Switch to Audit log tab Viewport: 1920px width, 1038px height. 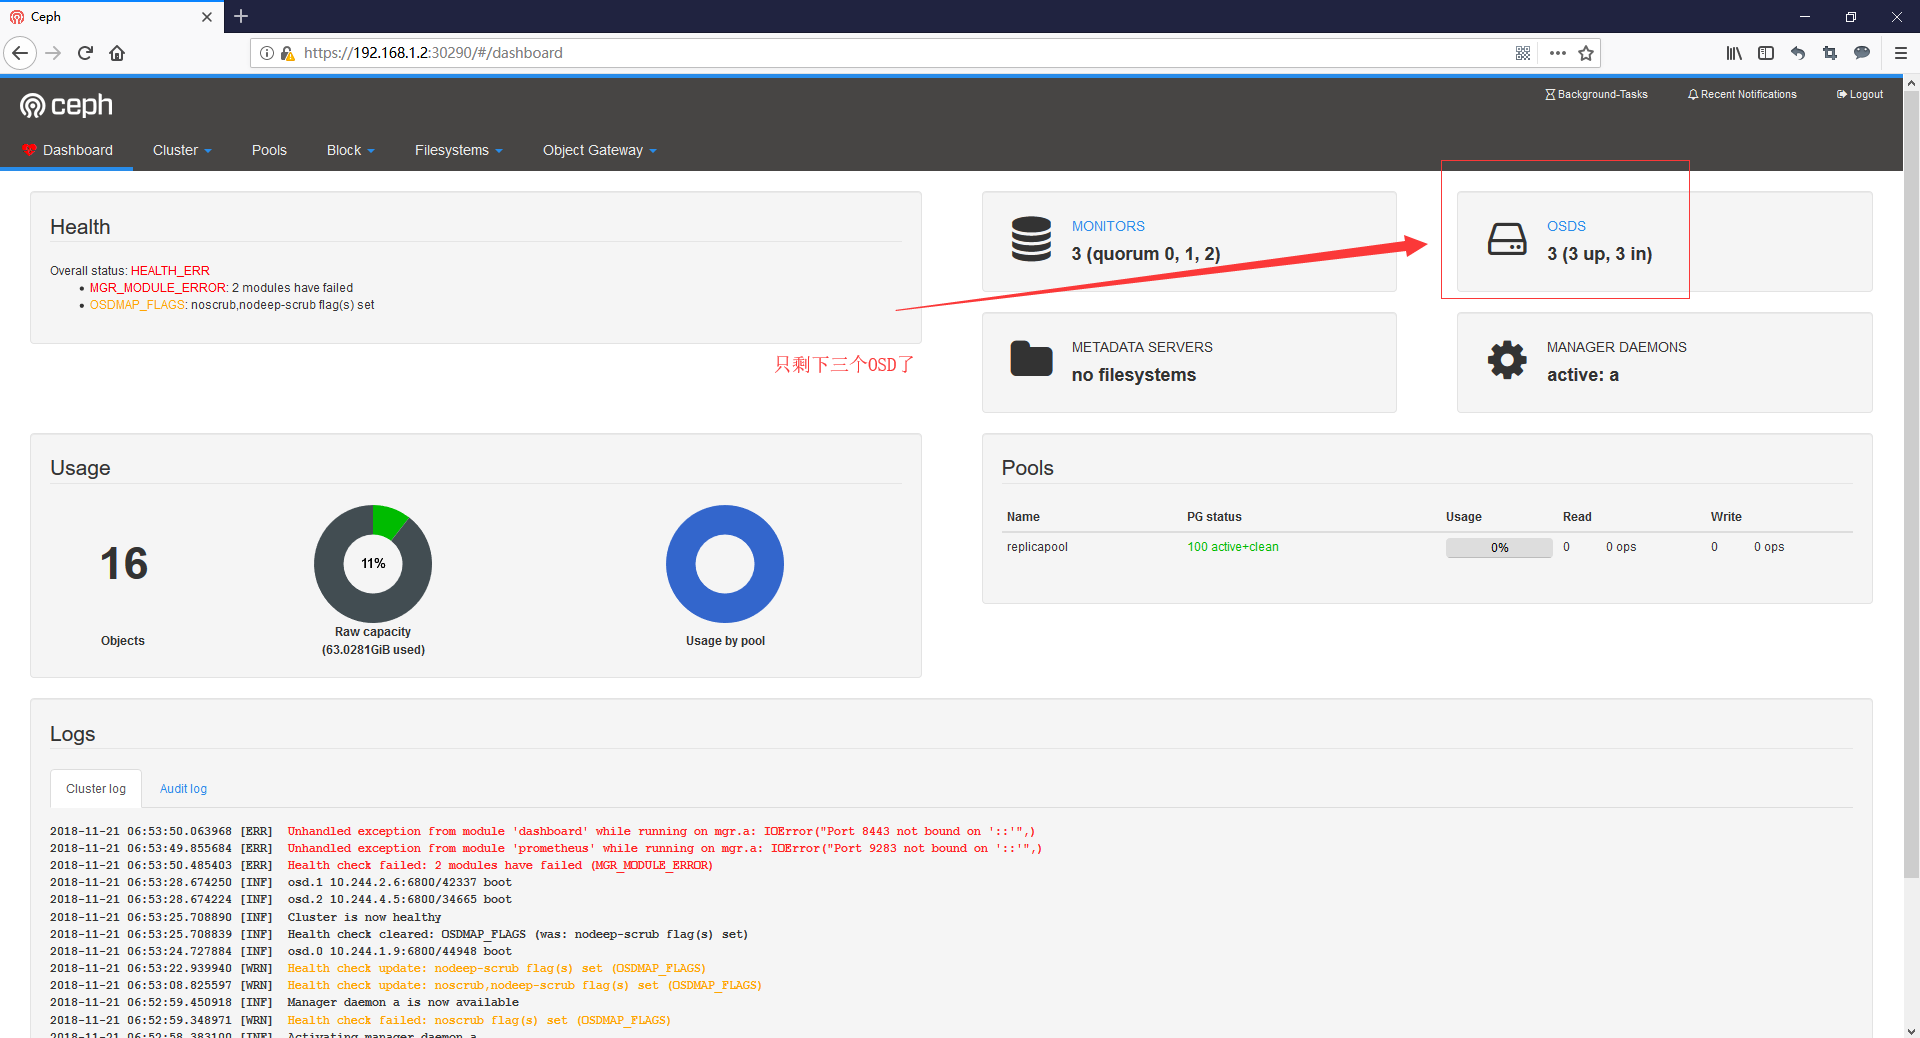click(183, 789)
